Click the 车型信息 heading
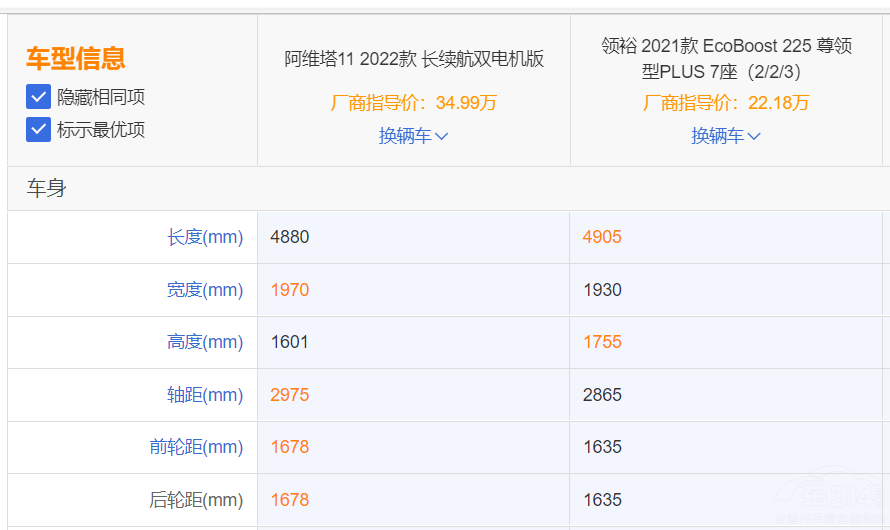Image resolution: width=890 pixels, height=530 pixels. click(x=76, y=58)
